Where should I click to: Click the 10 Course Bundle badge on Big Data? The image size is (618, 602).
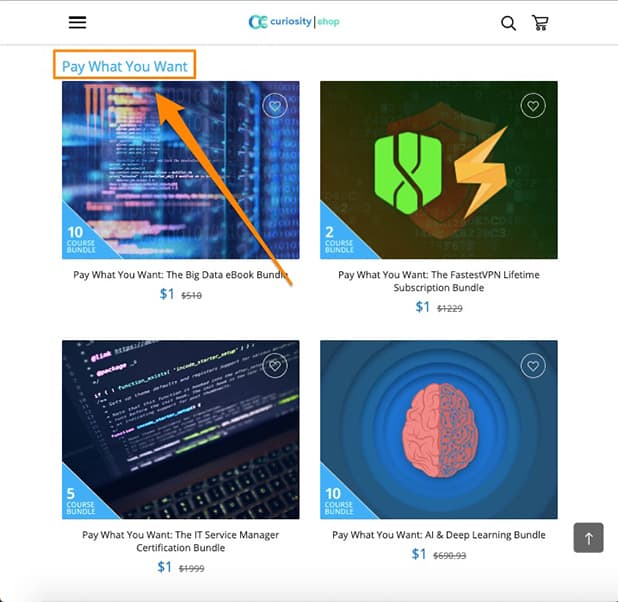coord(80,241)
